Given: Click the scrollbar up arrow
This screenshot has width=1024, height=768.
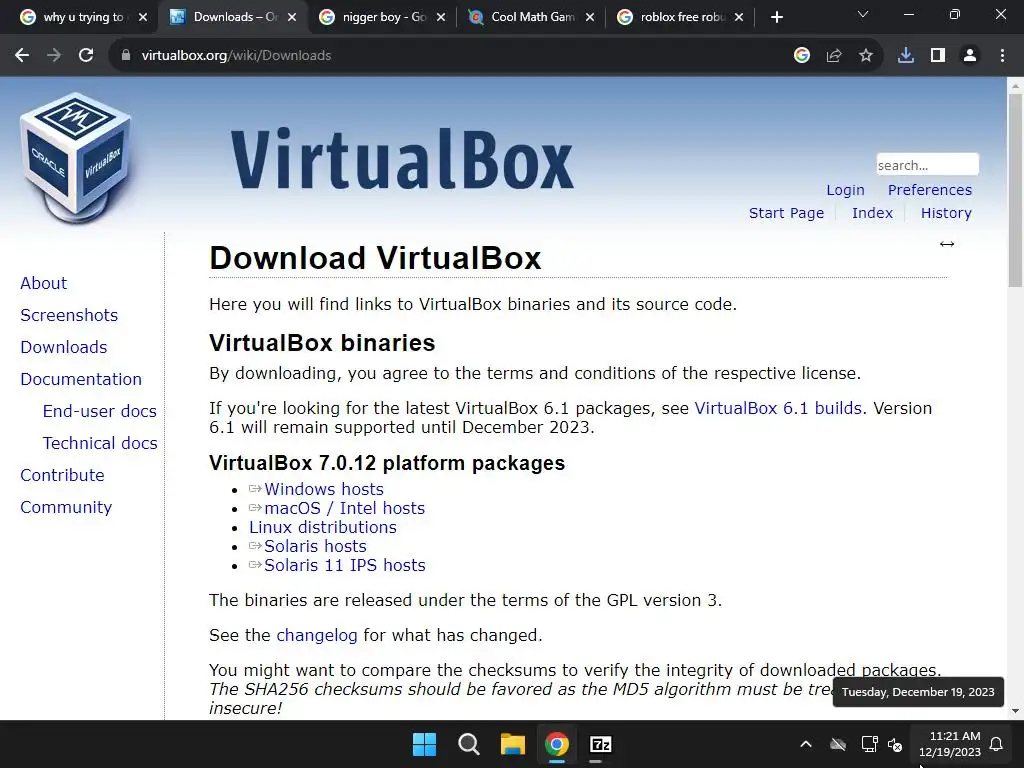Looking at the screenshot, I should point(1015,85).
